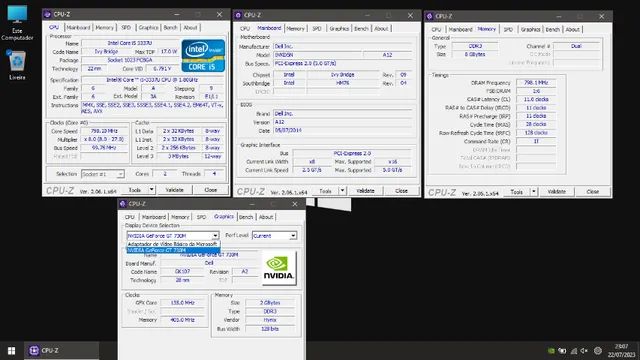Viewport: 640px width, 360px height.
Task: Open Tools dropdown arrow in Memory window
Action: (x=533, y=192)
